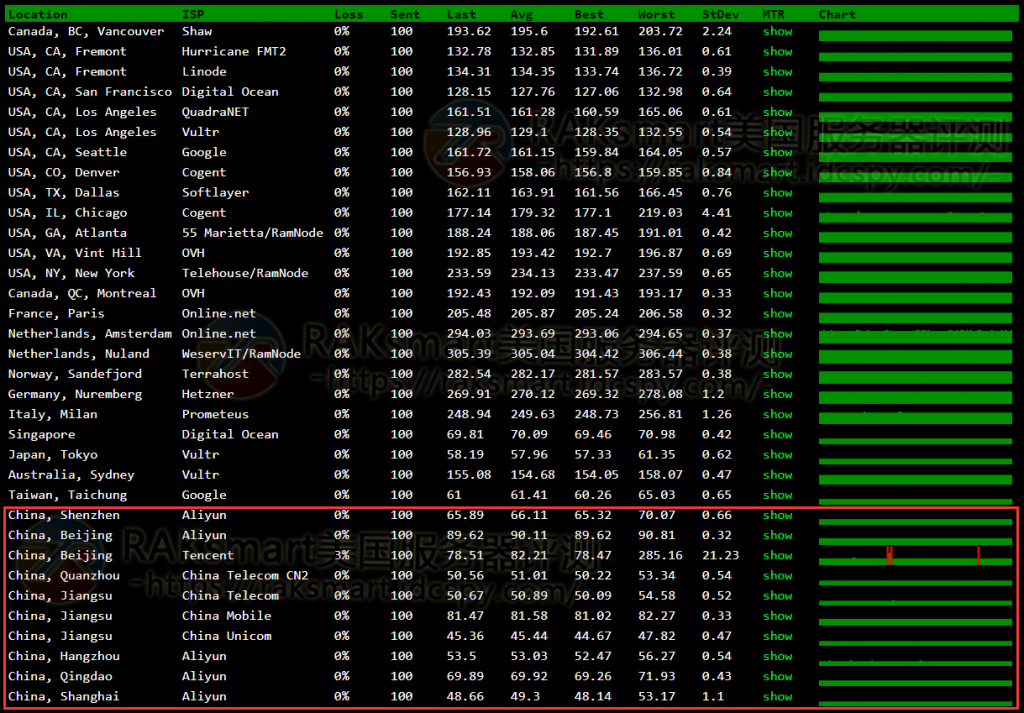
Task: Show MTR for Los Angeles Vultr row
Action: [777, 132]
